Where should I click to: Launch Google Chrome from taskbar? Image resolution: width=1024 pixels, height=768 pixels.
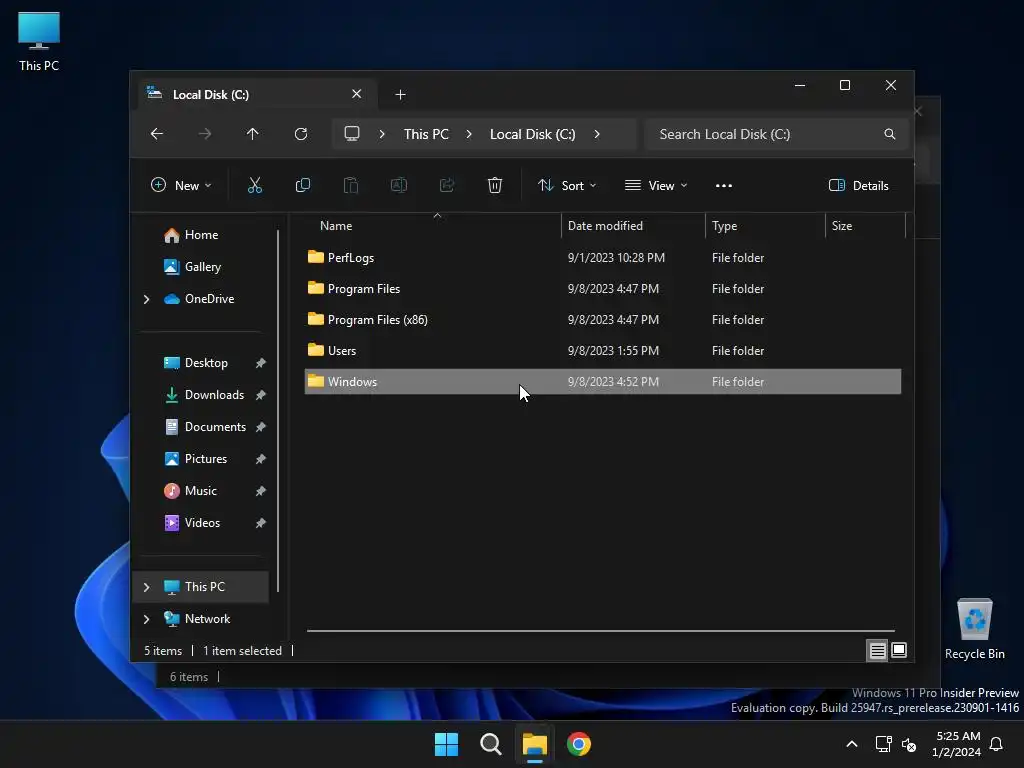(579, 744)
